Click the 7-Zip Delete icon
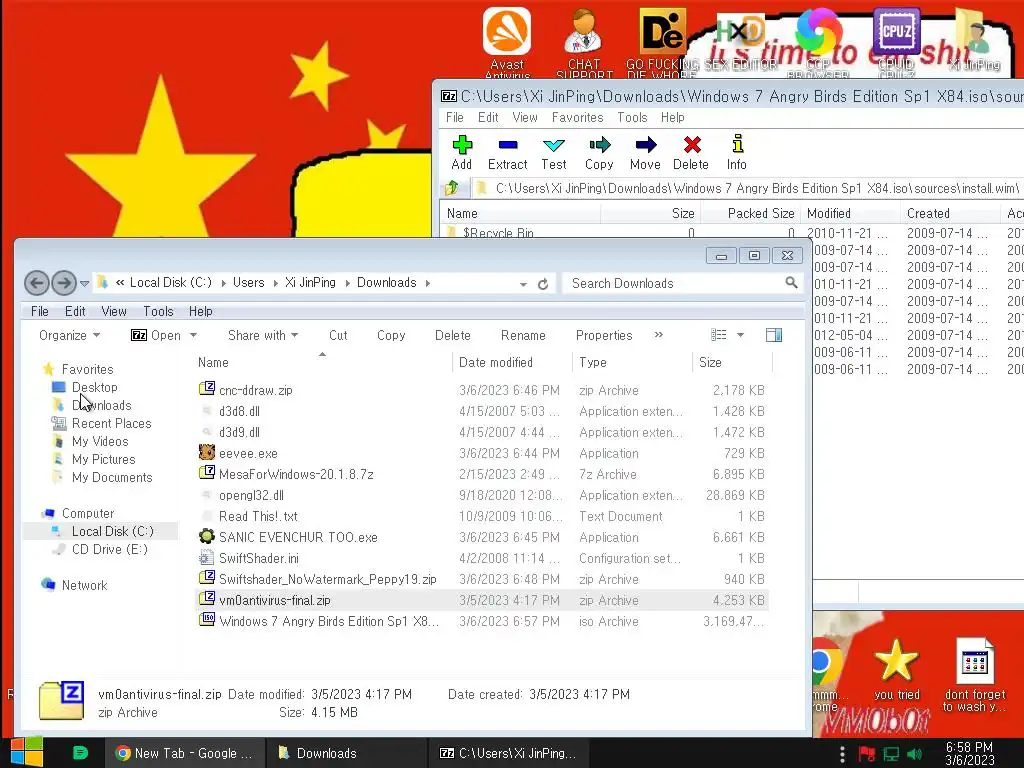The width and height of the screenshot is (1024, 768). click(x=692, y=145)
